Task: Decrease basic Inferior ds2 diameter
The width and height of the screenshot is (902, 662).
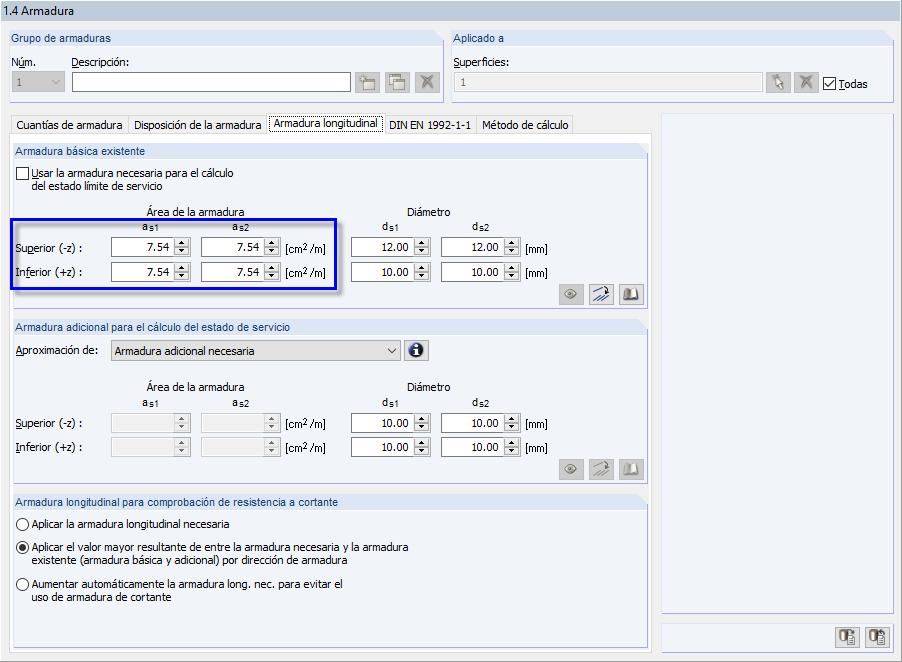Action: [x=512, y=277]
